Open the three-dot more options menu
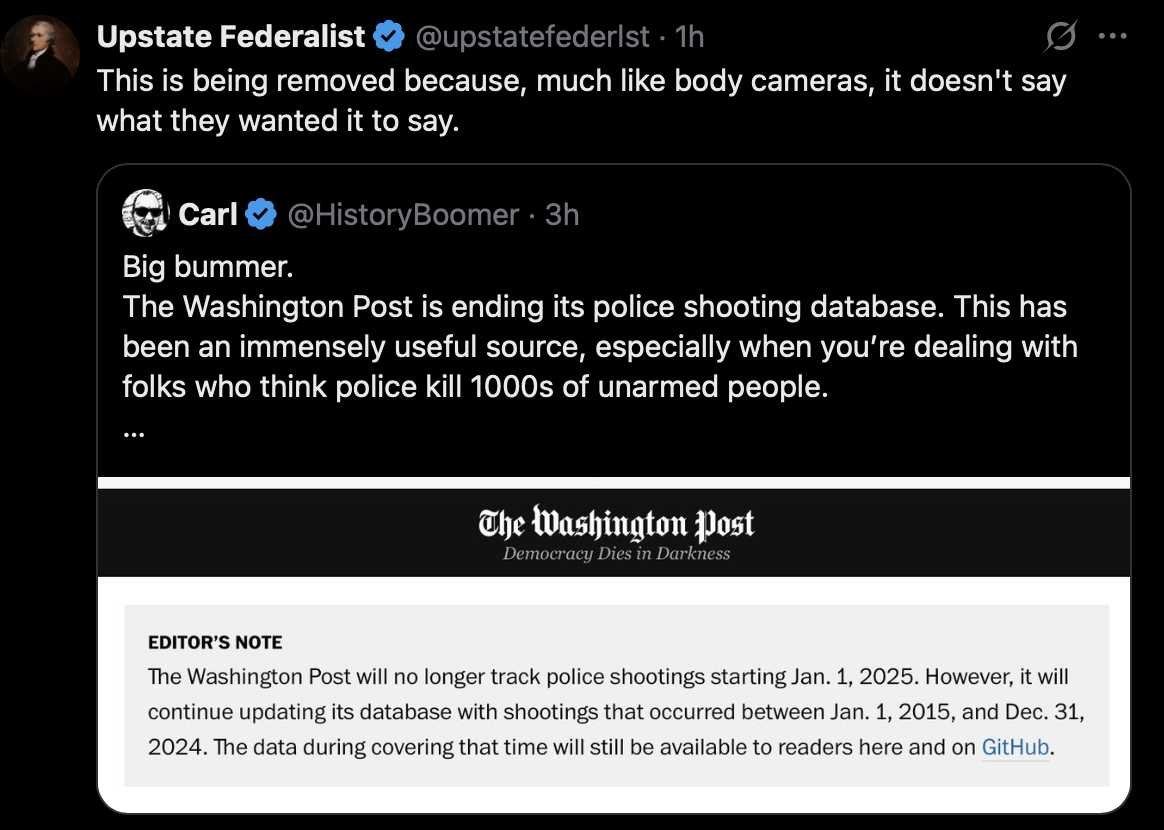Viewport: 1164px width, 830px height. click(1112, 36)
